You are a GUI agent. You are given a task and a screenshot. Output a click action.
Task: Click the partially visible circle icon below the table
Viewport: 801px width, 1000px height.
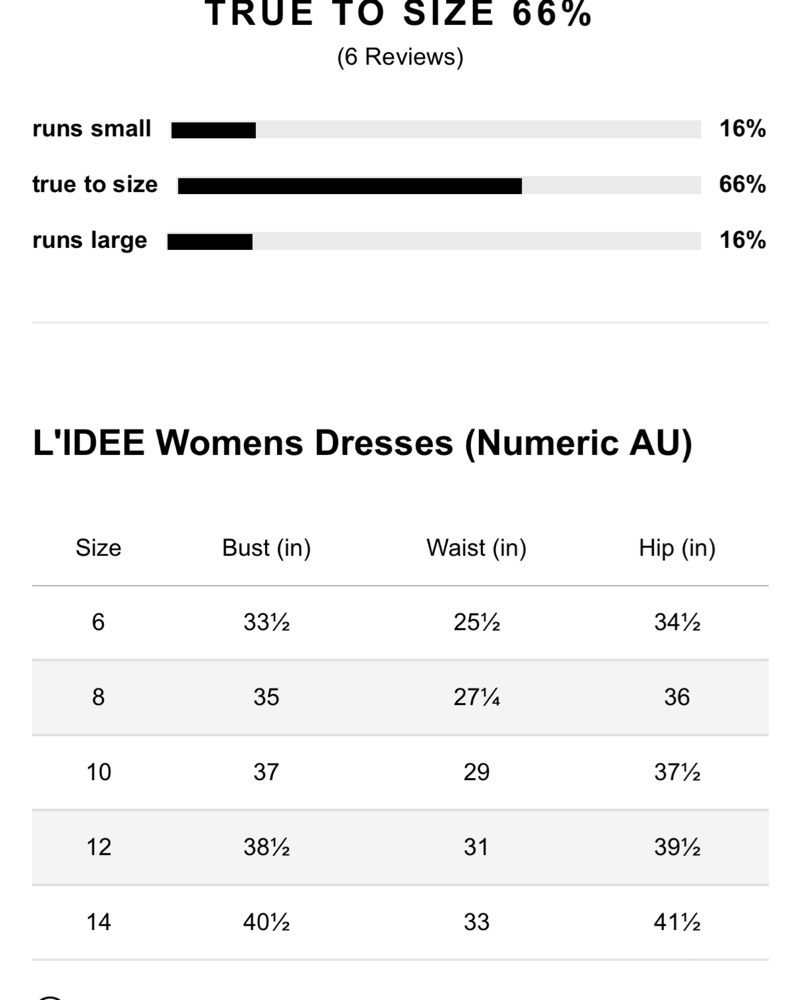[x=50, y=996]
